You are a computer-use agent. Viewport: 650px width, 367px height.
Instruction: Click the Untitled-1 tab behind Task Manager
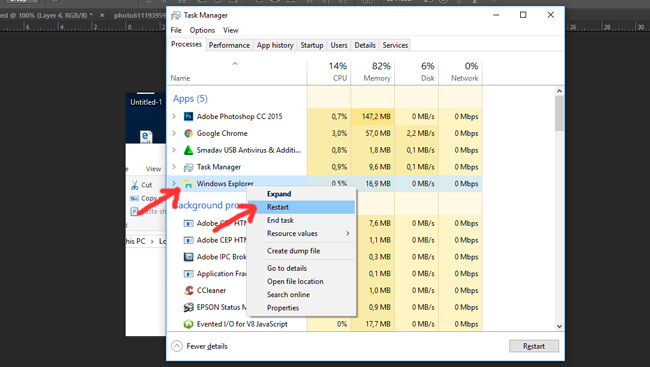pyautogui.click(x=146, y=102)
